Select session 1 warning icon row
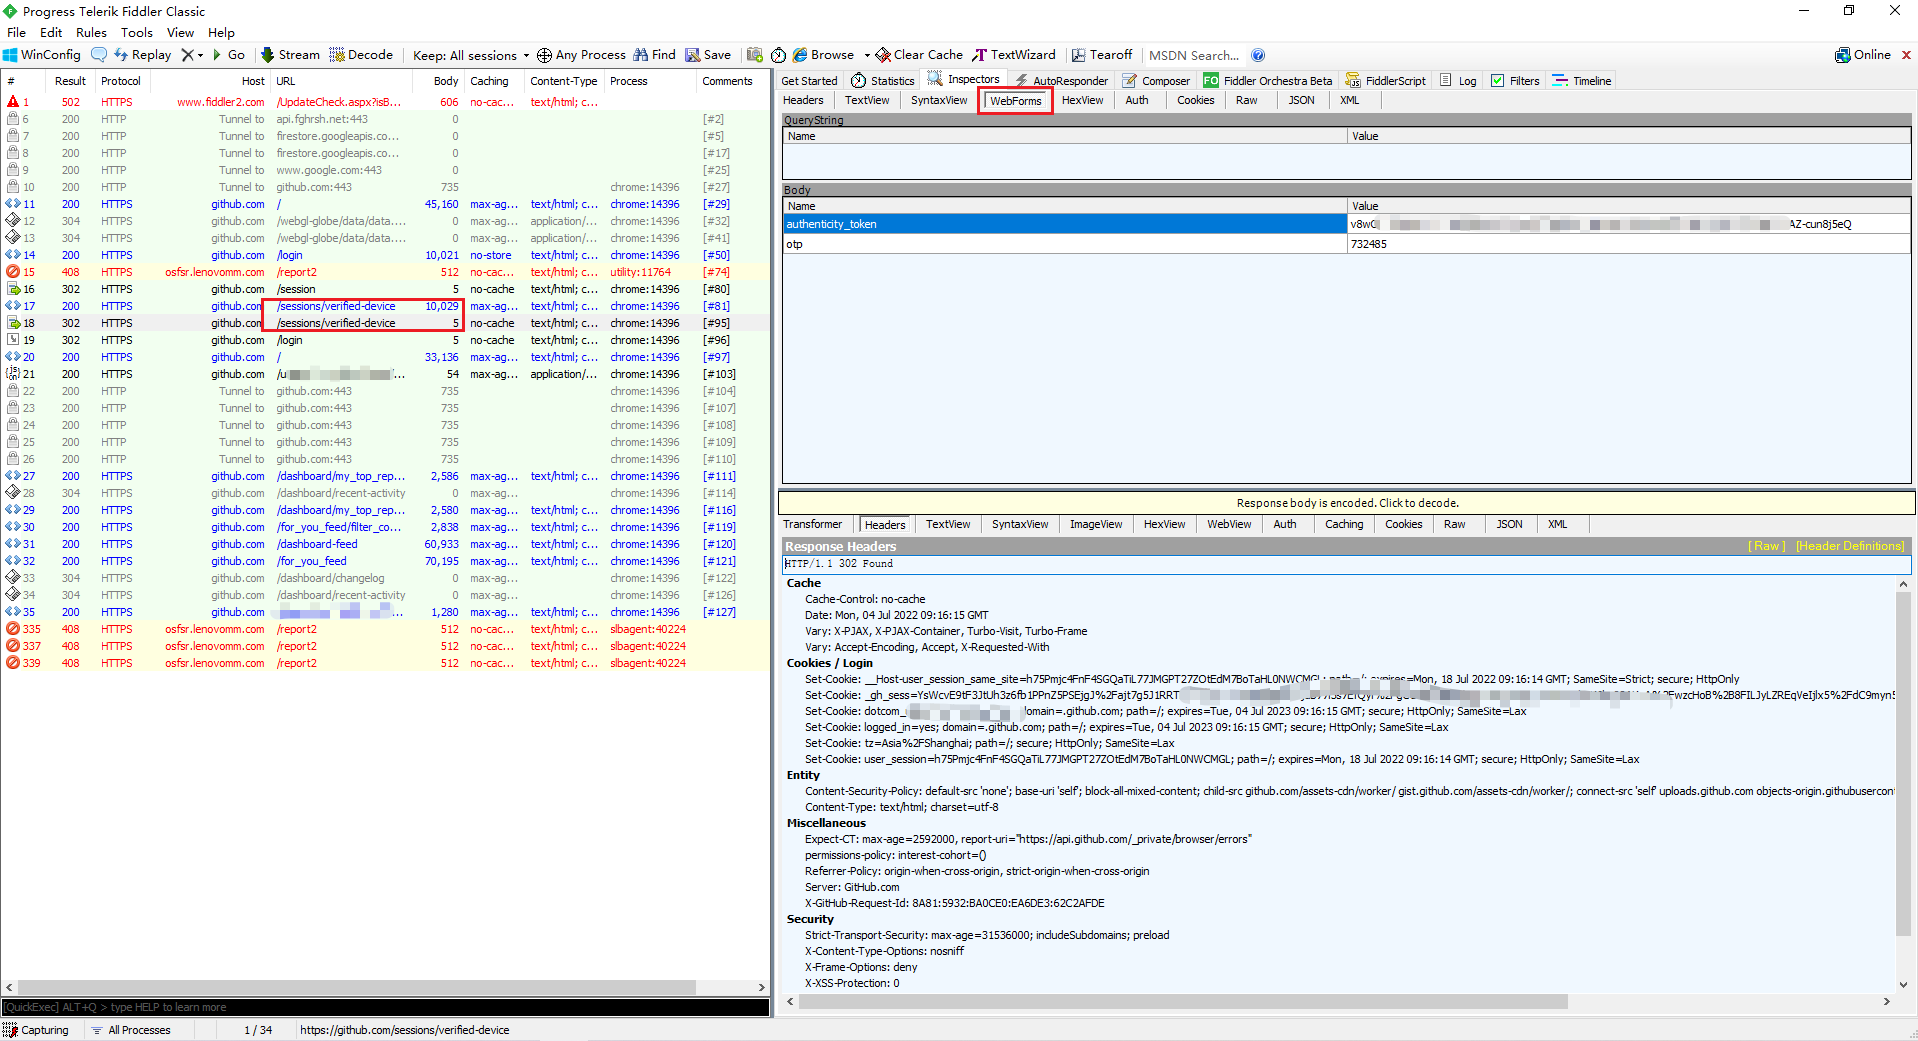This screenshot has width=1918, height=1041. [x=13, y=102]
